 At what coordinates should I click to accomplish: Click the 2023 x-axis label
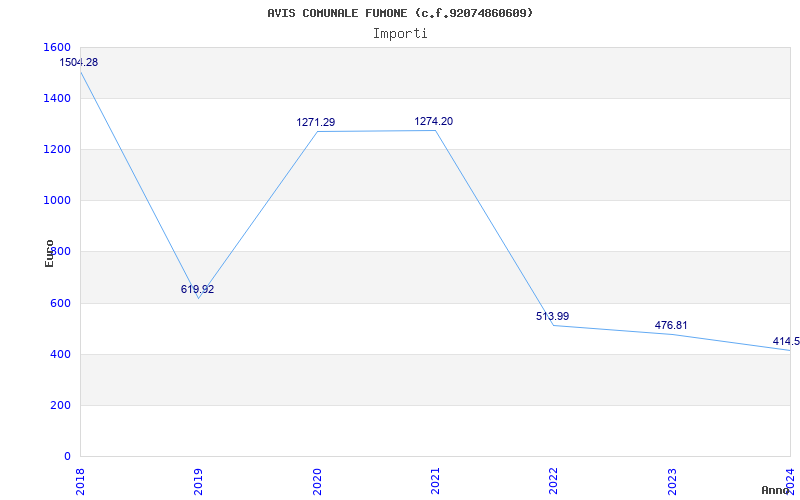pos(672,481)
